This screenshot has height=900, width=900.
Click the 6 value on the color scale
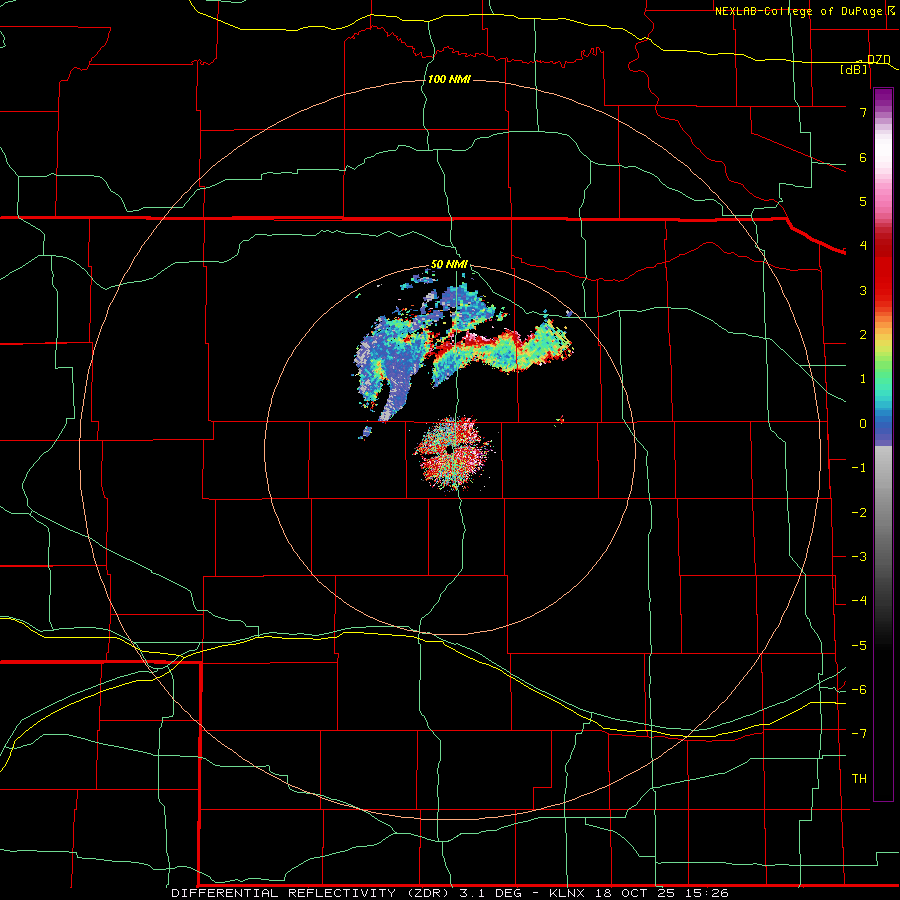[x=863, y=157]
